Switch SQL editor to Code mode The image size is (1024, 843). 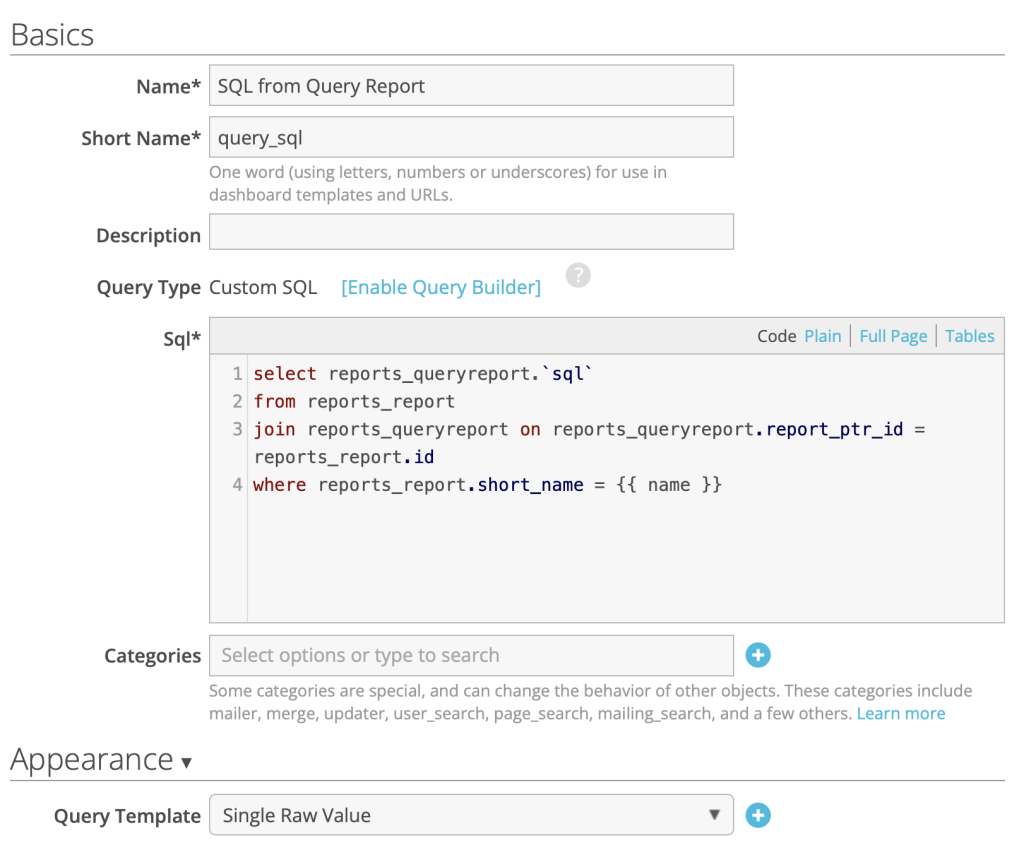pyautogui.click(x=776, y=336)
